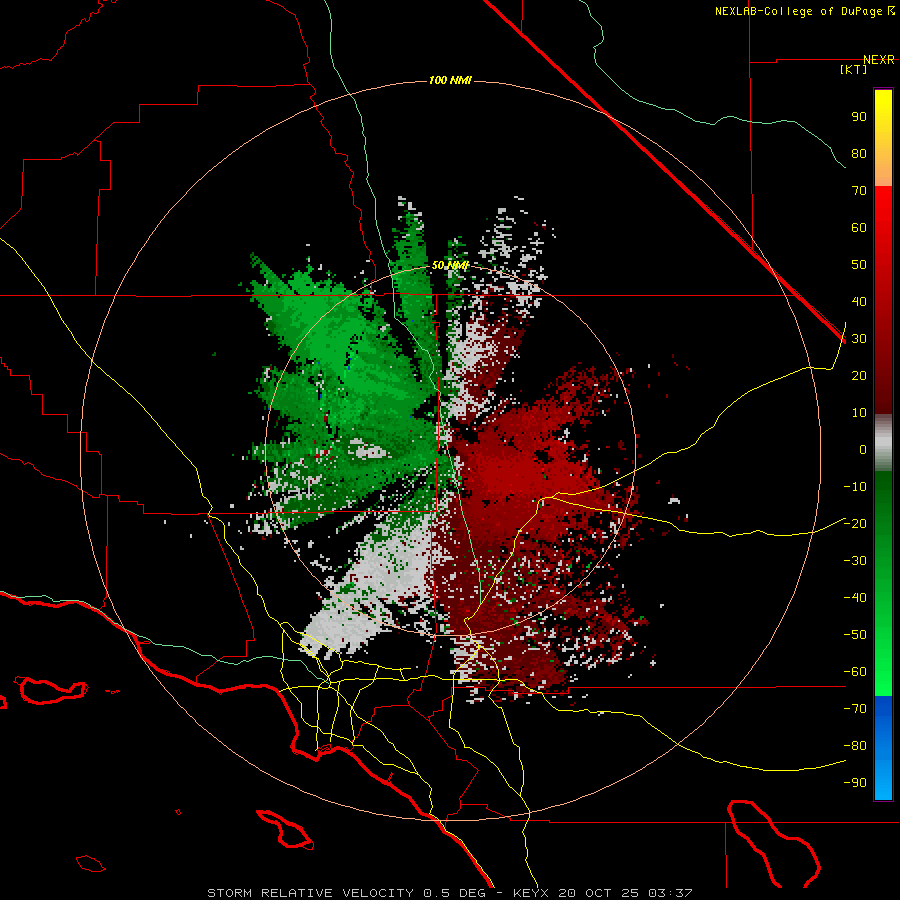The image size is (900, 900).
Task: Click the -40 value on the velocity scale
Action: coord(855,598)
